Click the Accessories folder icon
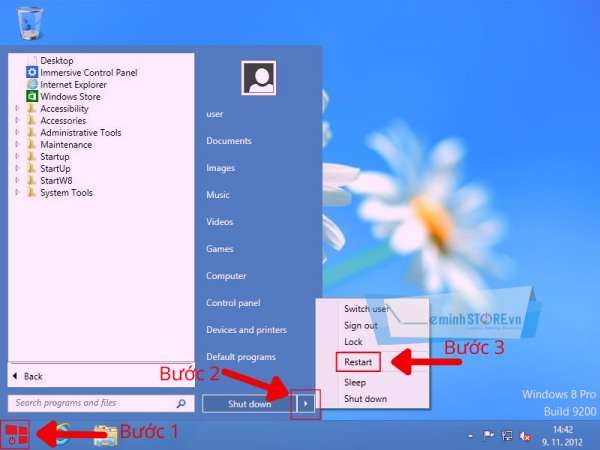The height and width of the screenshot is (450, 600). [32, 120]
